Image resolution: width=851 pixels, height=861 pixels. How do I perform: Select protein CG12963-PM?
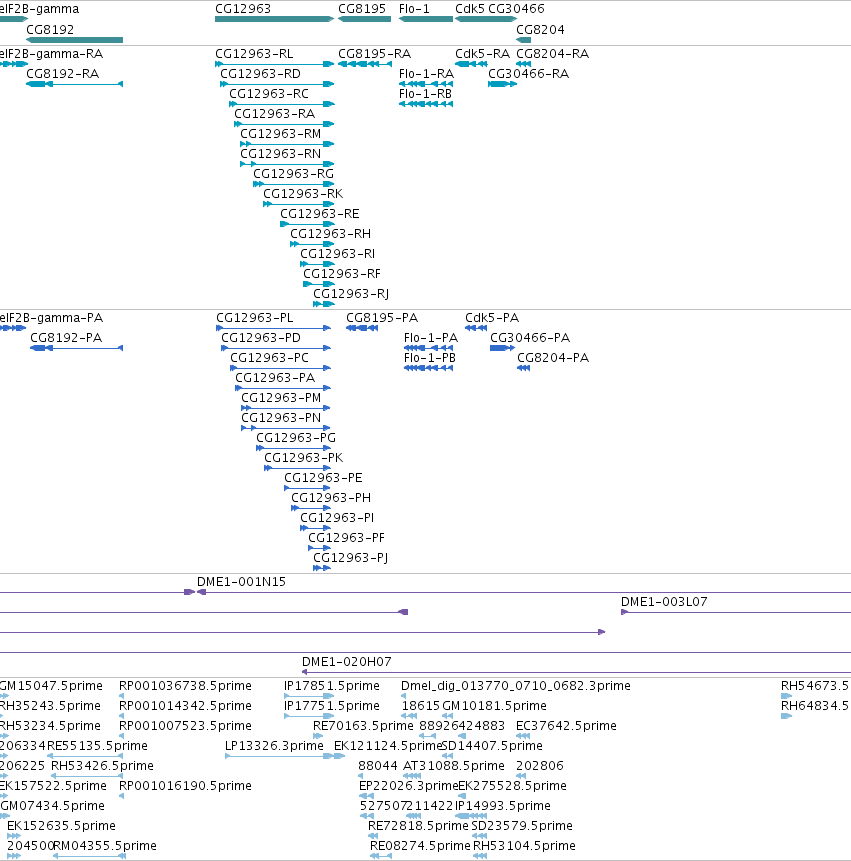pos(286,408)
